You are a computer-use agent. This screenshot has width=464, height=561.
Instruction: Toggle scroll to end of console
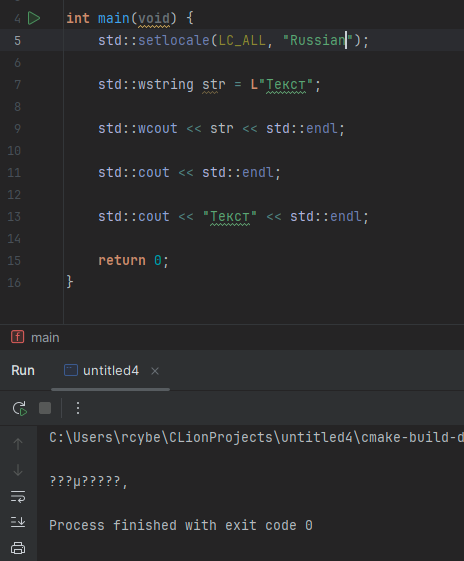[18, 522]
